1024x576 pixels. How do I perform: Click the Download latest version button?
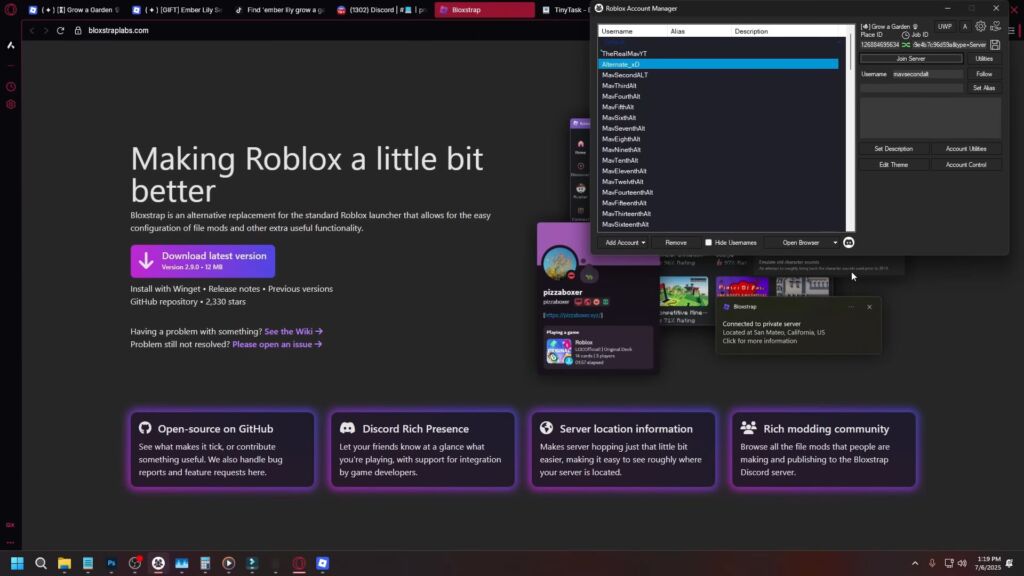coord(203,261)
